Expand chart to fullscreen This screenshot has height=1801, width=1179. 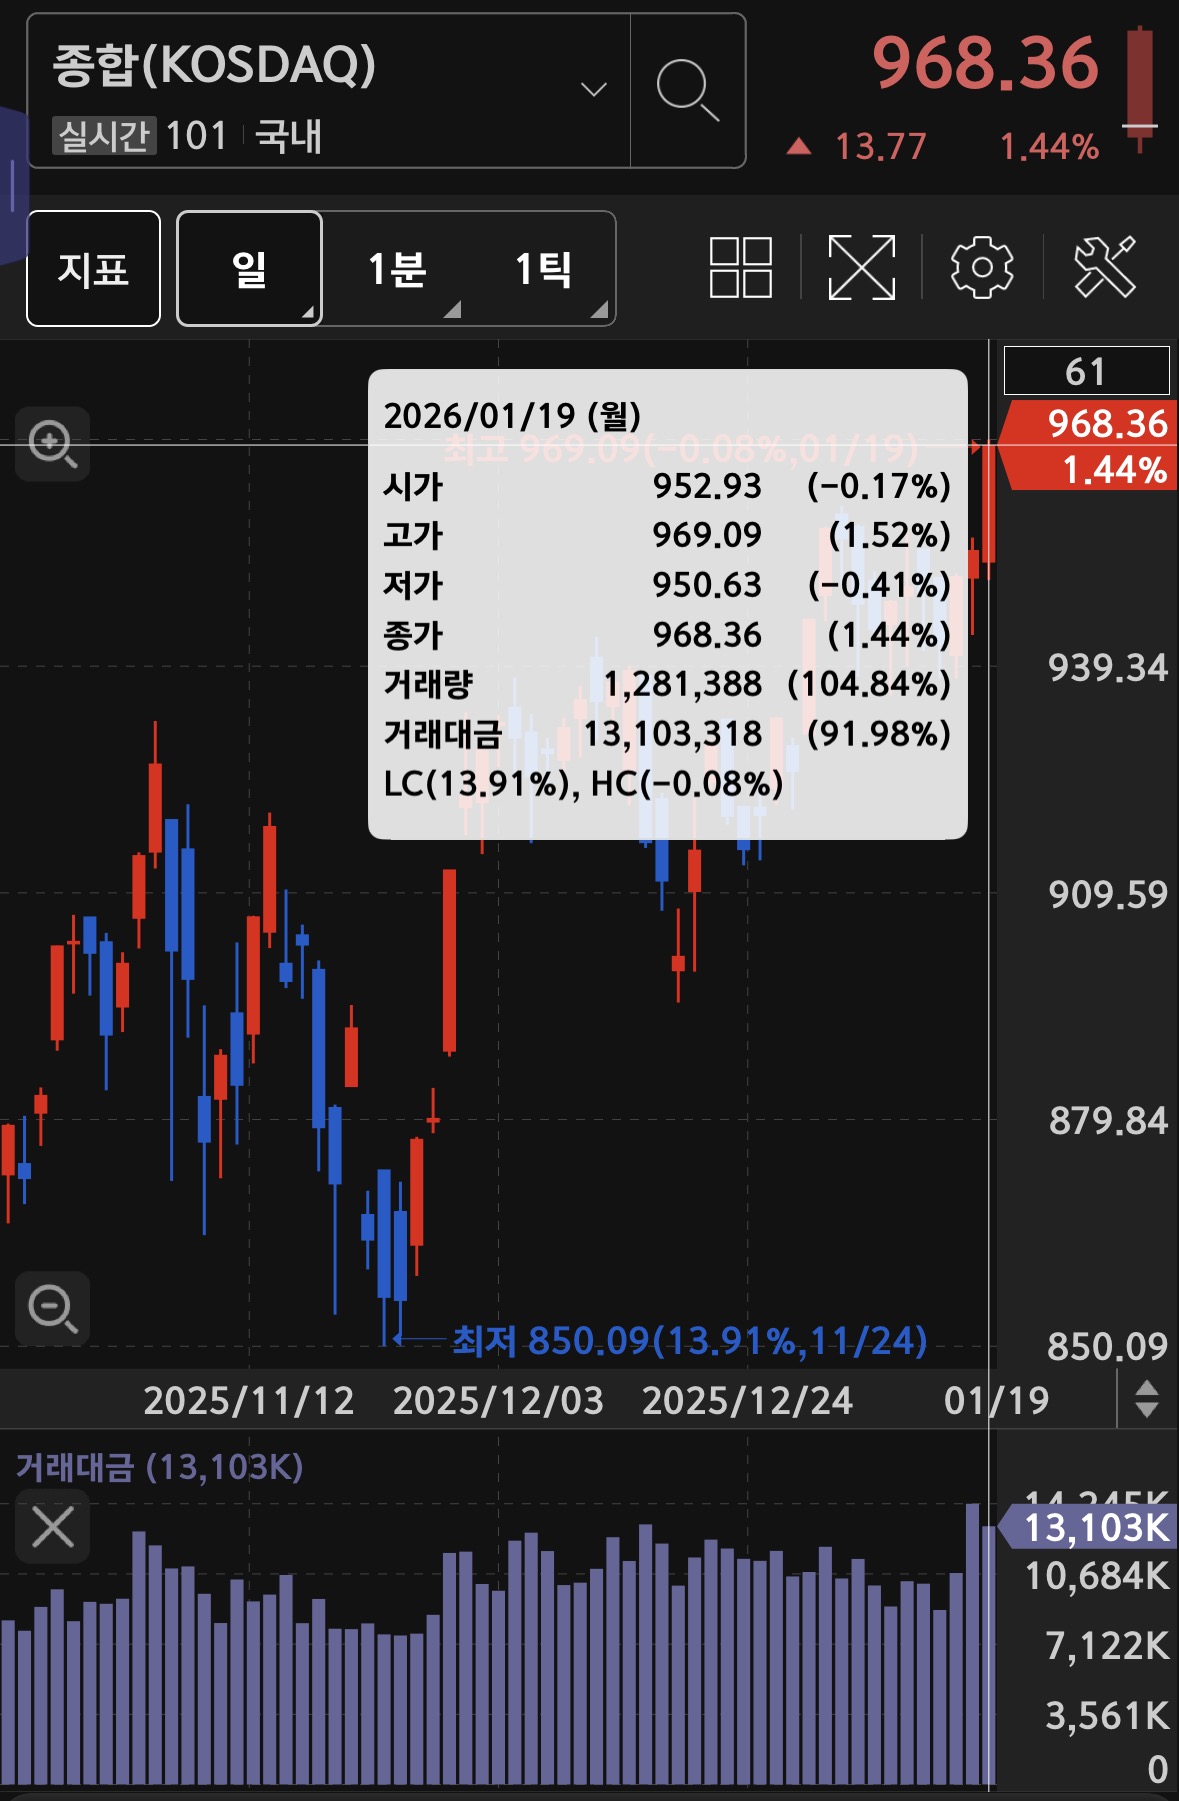(x=862, y=267)
